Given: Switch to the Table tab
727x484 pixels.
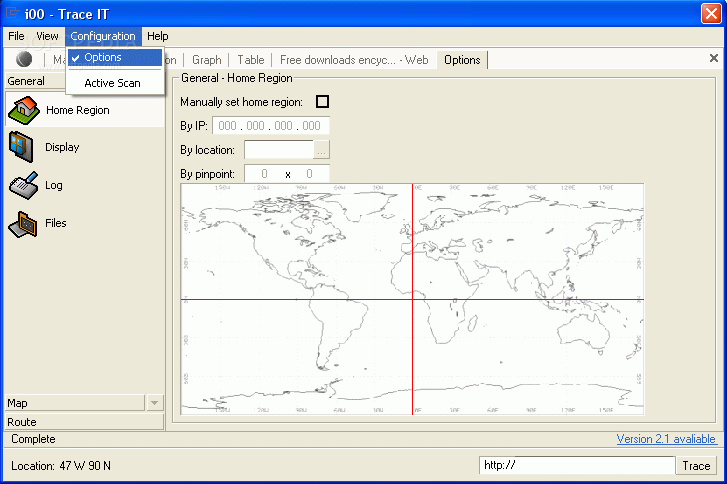Looking at the screenshot, I should tap(251, 60).
